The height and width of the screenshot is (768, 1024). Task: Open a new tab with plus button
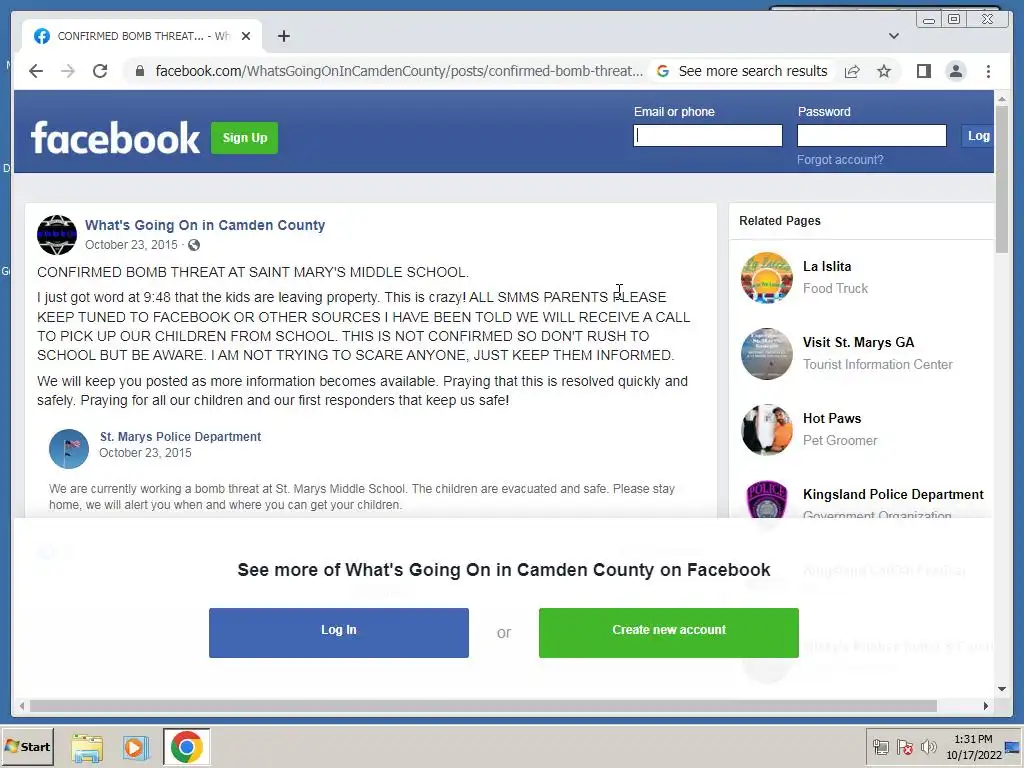coord(283,36)
